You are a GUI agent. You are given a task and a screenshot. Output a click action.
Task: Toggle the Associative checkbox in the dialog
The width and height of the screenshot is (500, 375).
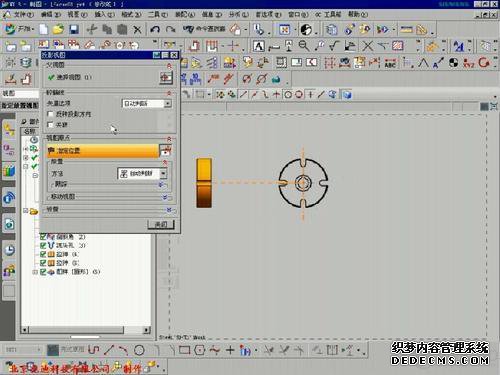[x=50, y=125]
